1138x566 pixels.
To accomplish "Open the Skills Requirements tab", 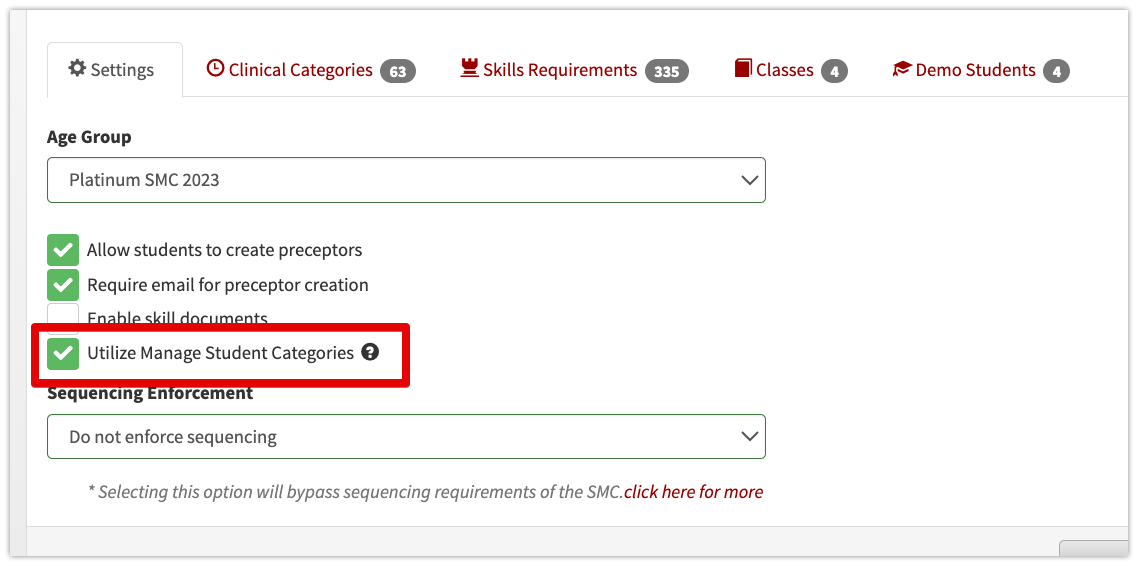I will point(575,70).
